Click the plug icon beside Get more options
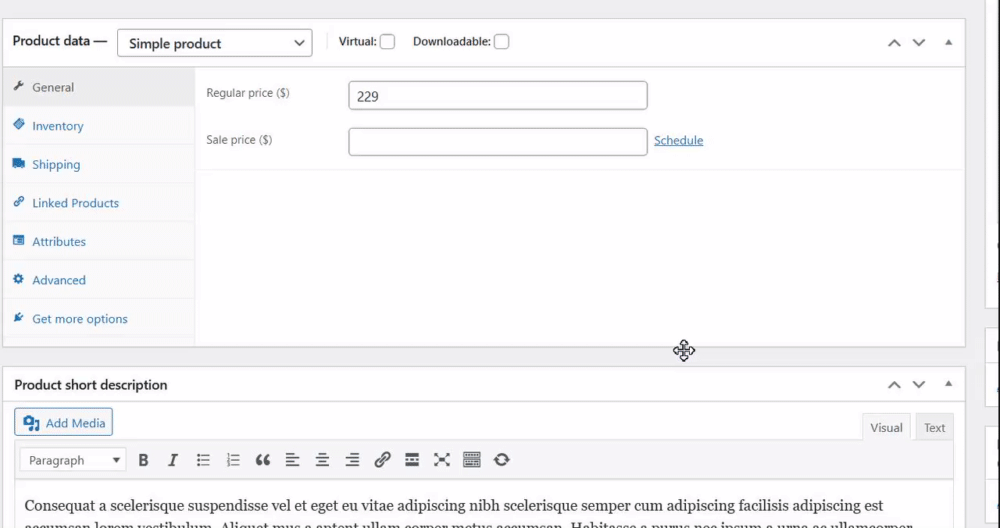The width and height of the screenshot is (1000, 528). [x=18, y=318]
